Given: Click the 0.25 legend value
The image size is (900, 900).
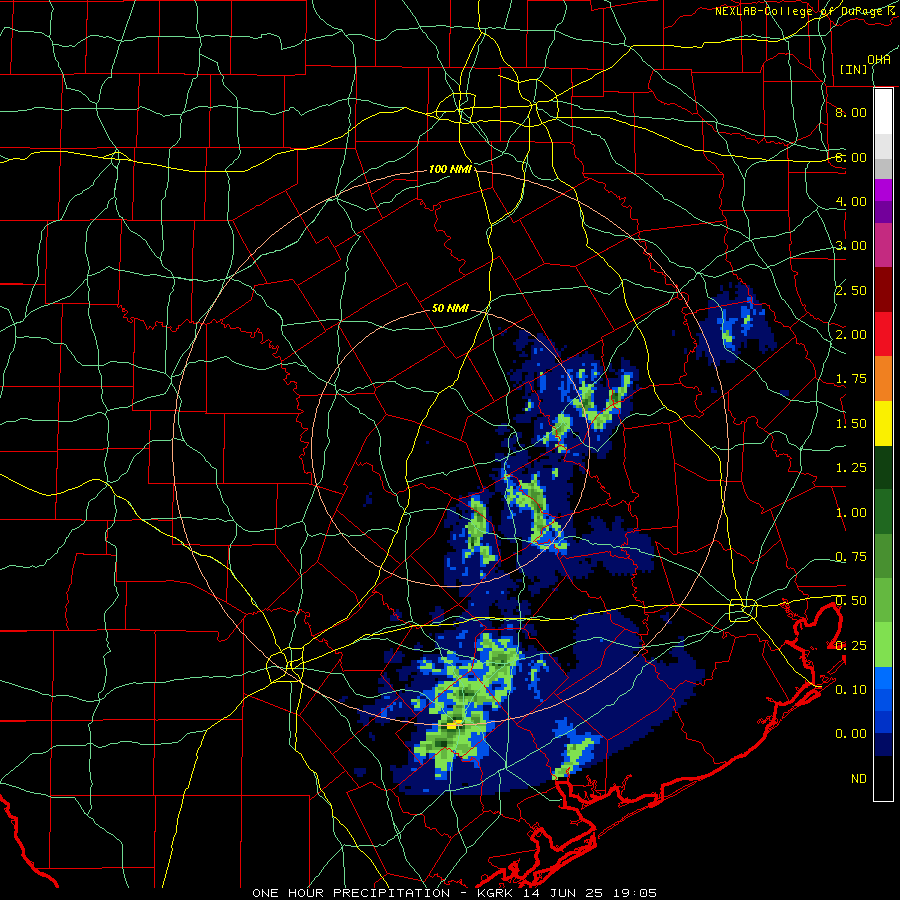Looking at the screenshot, I should coord(851,646).
